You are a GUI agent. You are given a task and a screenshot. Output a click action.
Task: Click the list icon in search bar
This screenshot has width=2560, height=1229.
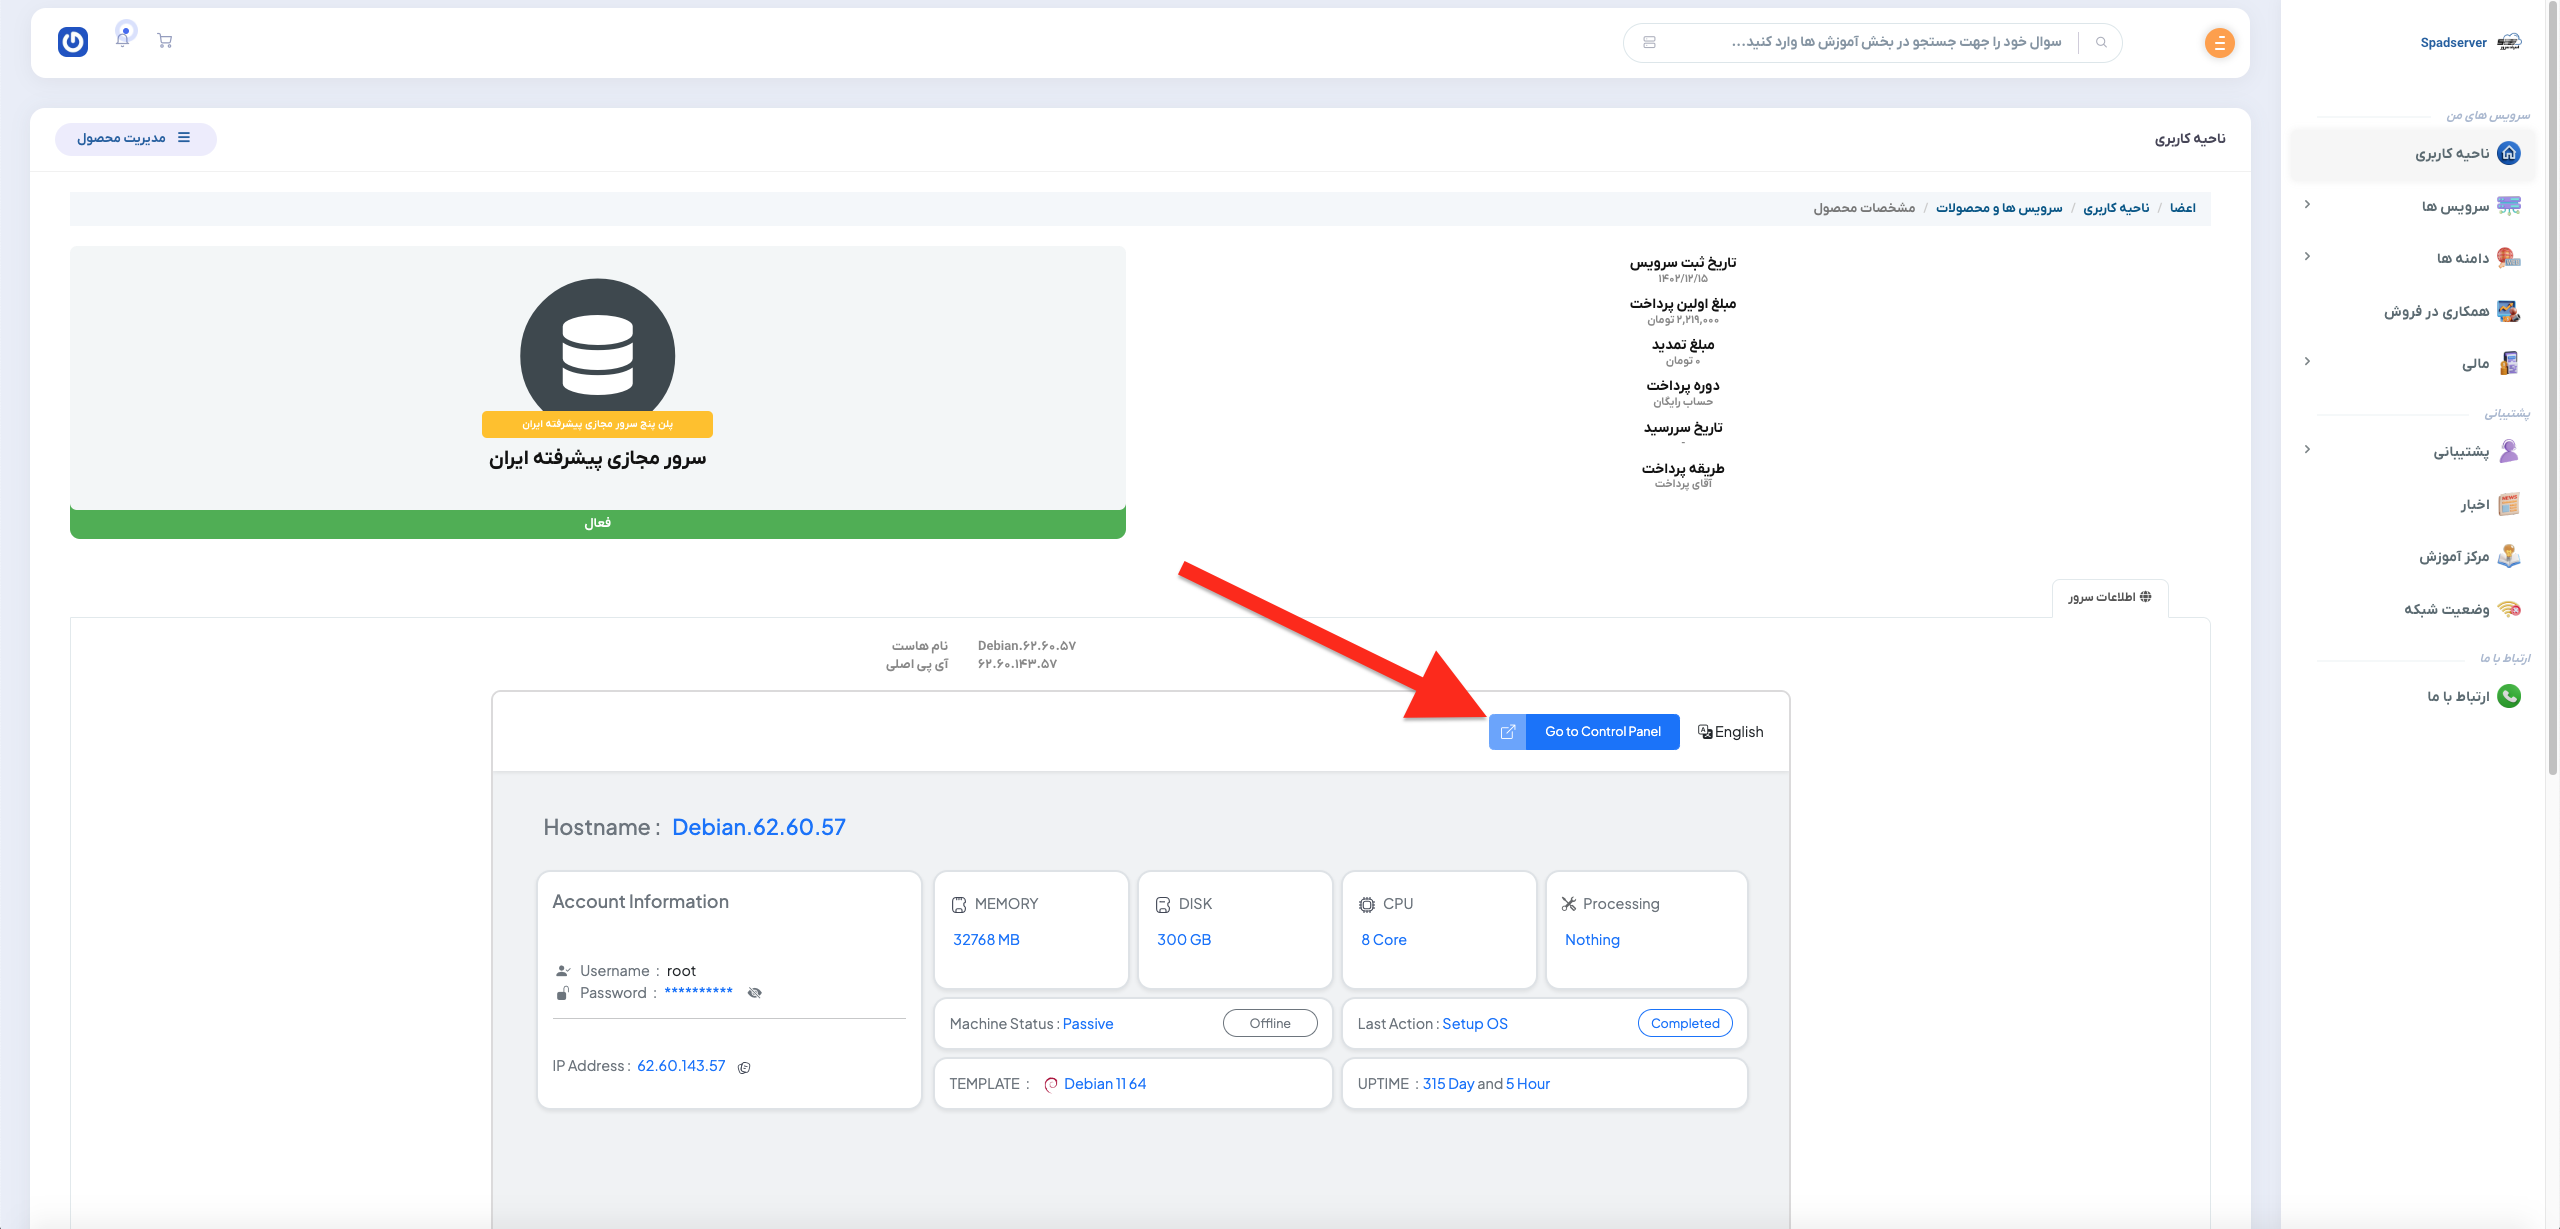tap(1649, 42)
